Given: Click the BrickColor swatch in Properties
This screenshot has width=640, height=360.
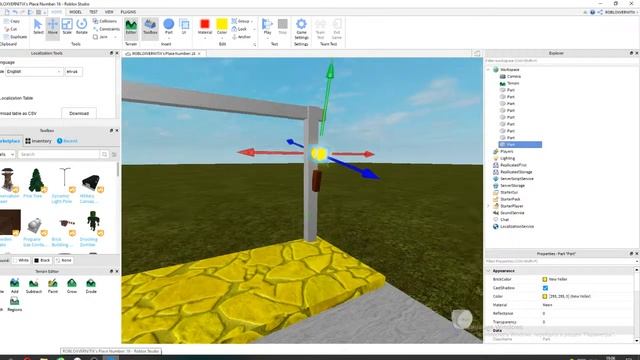Looking at the screenshot, I should (x=544, y=279).
